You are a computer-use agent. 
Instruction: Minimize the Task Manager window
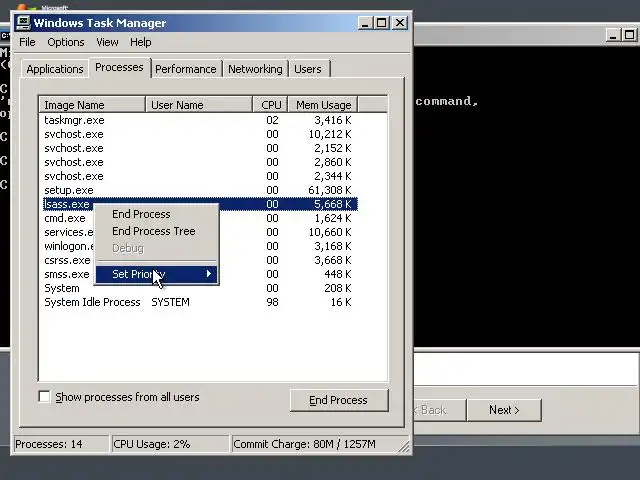[365, 23]
